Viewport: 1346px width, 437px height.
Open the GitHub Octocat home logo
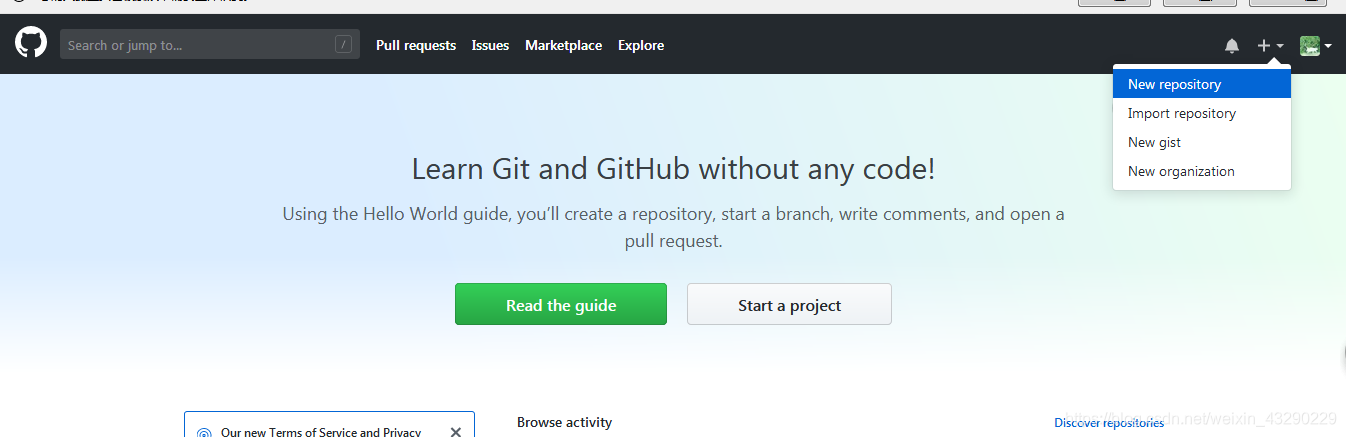pyautogui.click(x=31, y=43)
